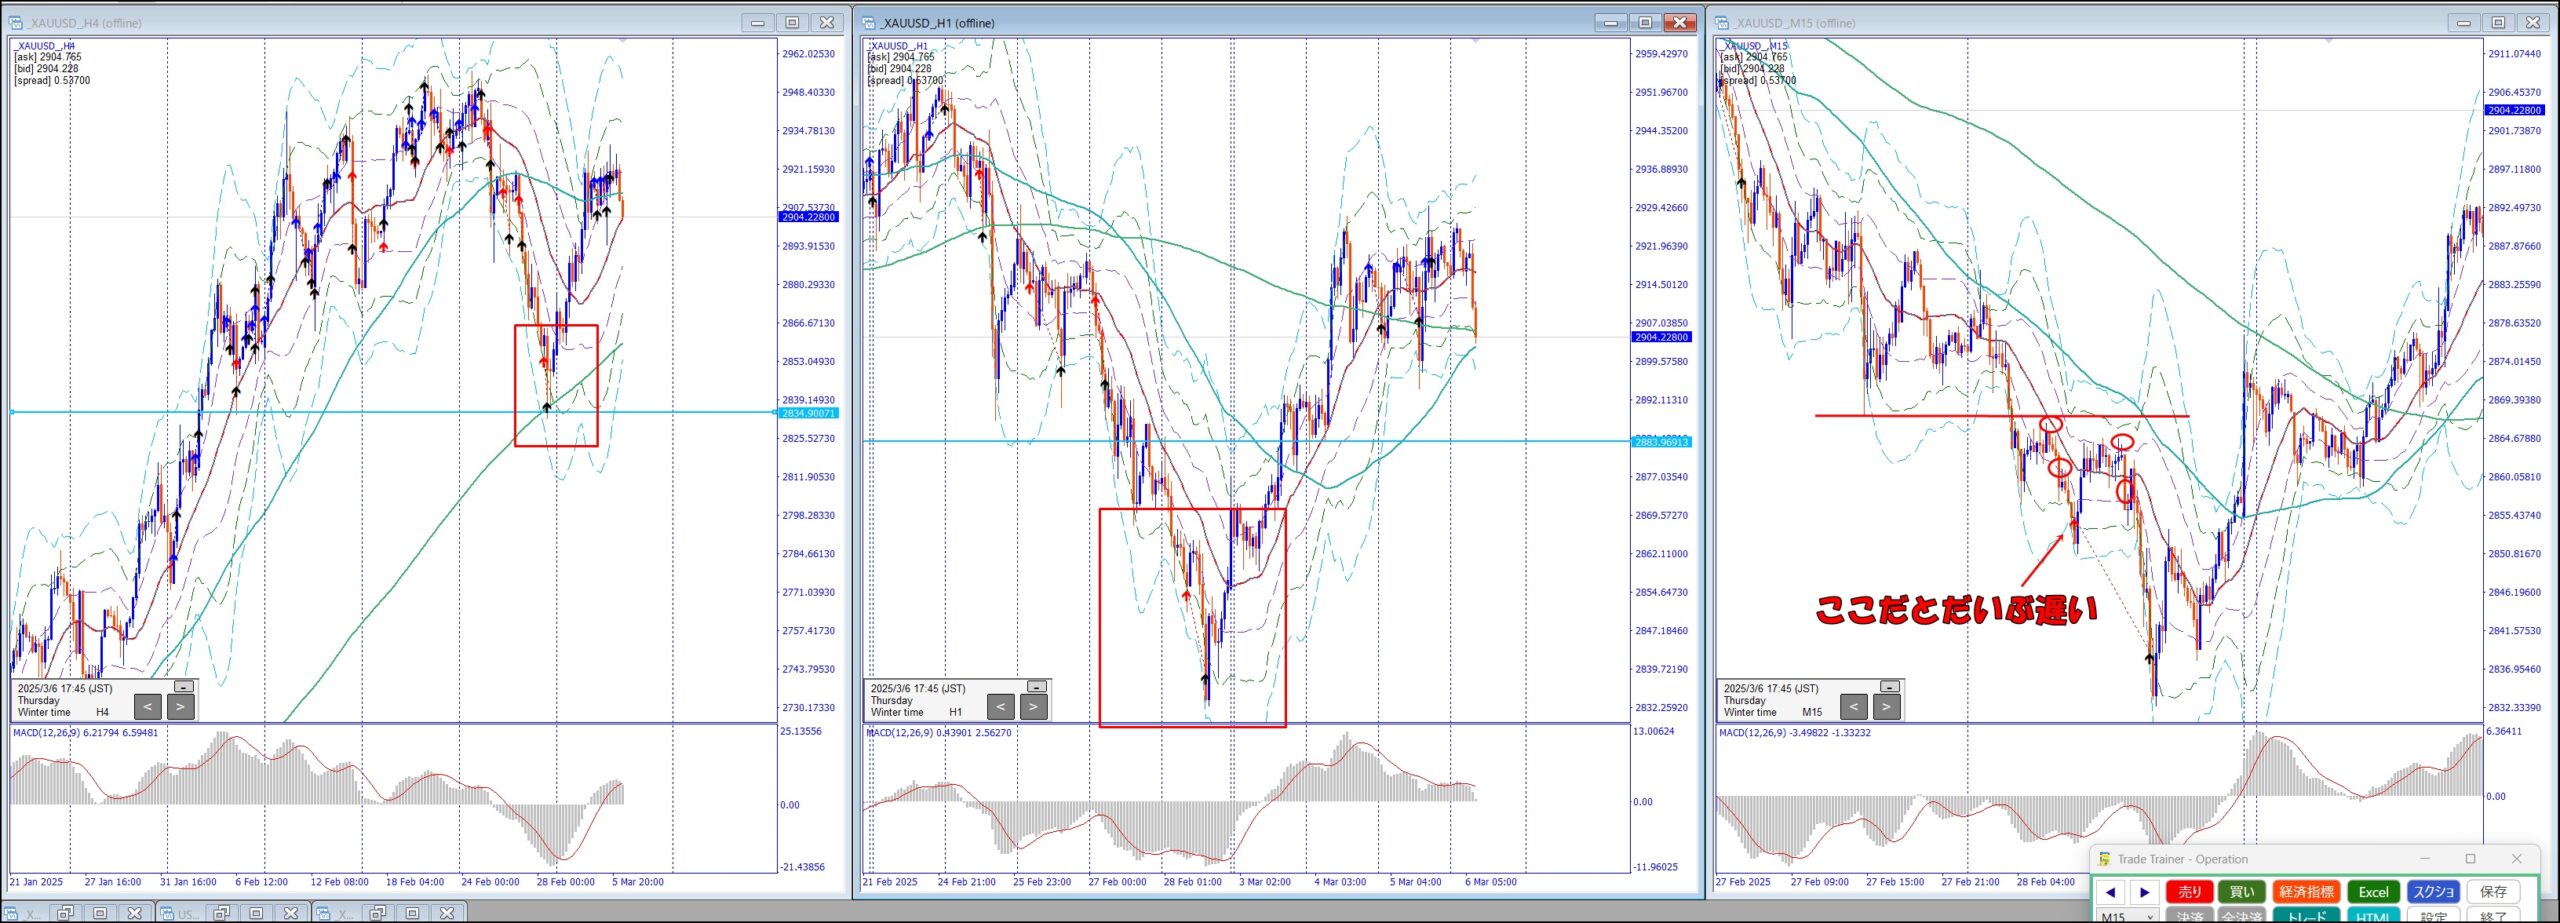The height and width of the screenshot is (923, 2560).
Task: Click the previous arrow on H4 chart panel
Action: point(147,707)
